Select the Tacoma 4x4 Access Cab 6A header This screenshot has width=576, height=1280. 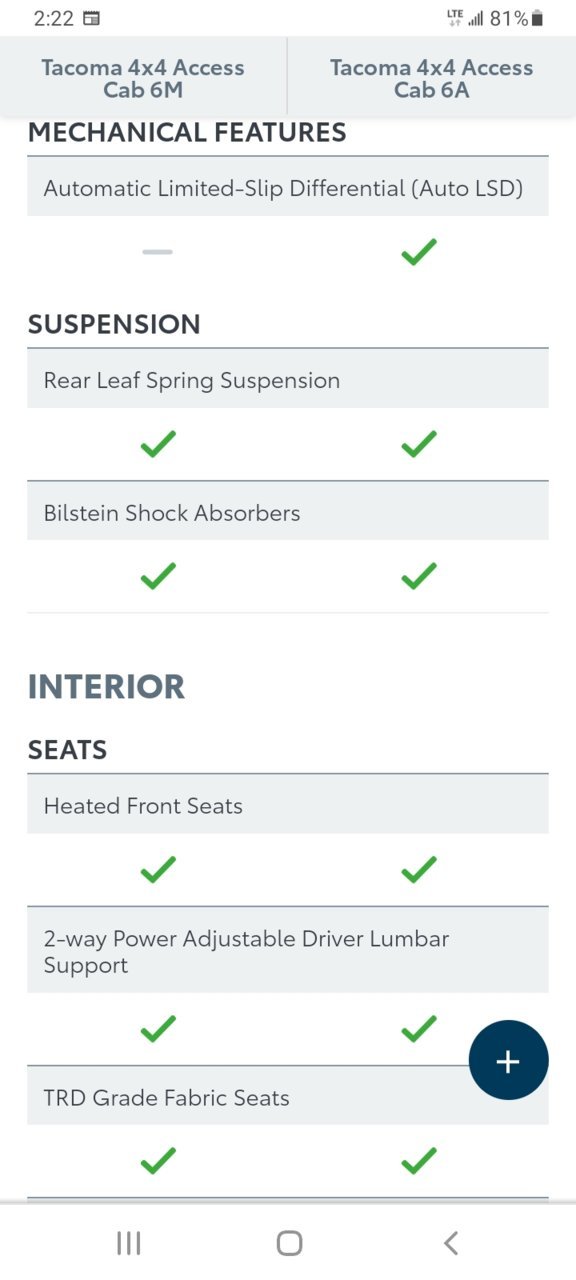(x=431, y=78)
